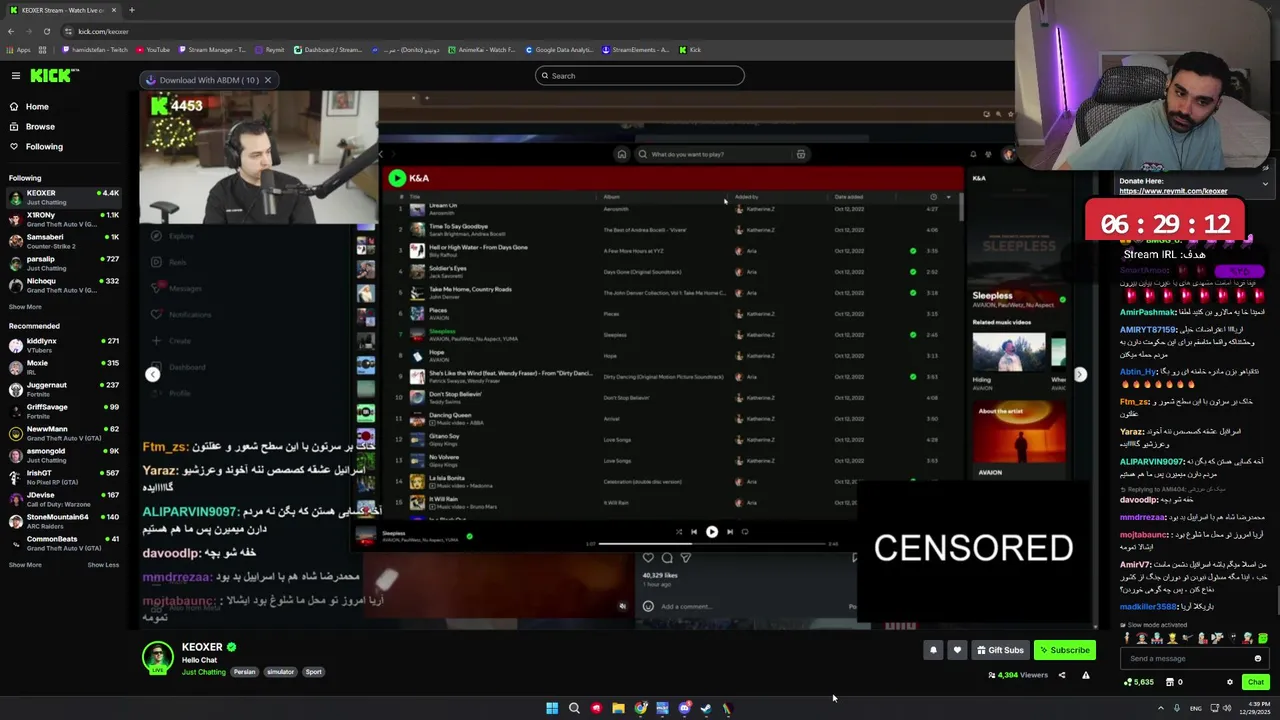
Task: Expand Show More under Recommended
Action: tap(25, 565)
